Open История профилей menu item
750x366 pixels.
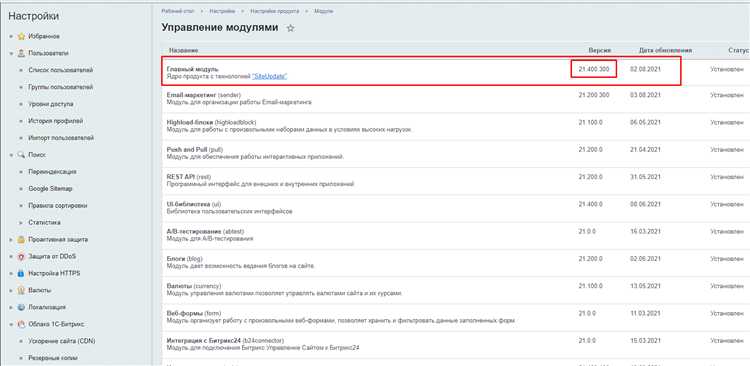pos(55,121)
